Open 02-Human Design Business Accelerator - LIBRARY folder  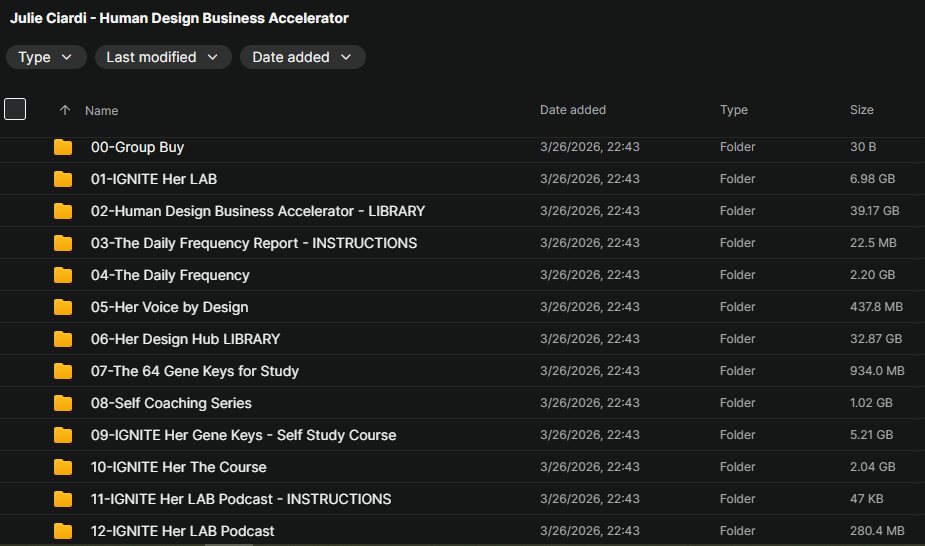click(257, 211)
